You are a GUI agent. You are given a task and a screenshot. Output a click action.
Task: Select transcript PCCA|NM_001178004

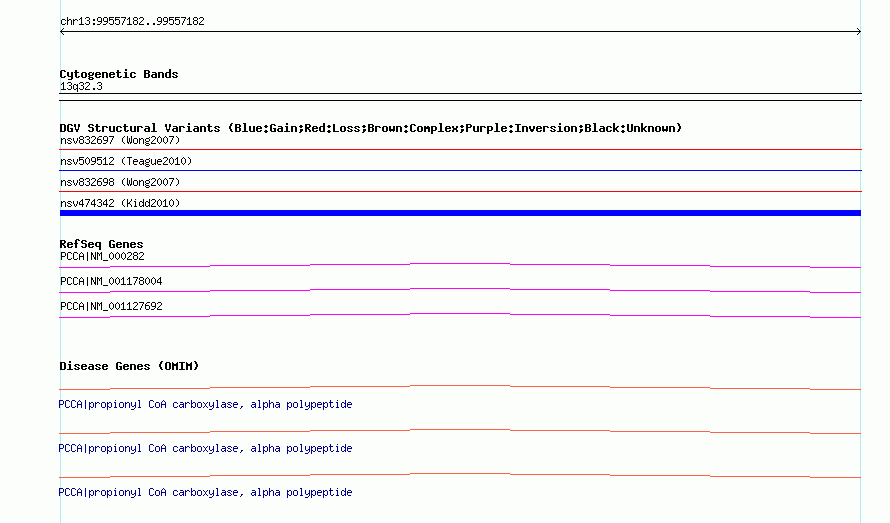pyautogui.click(x=111, y=282)
